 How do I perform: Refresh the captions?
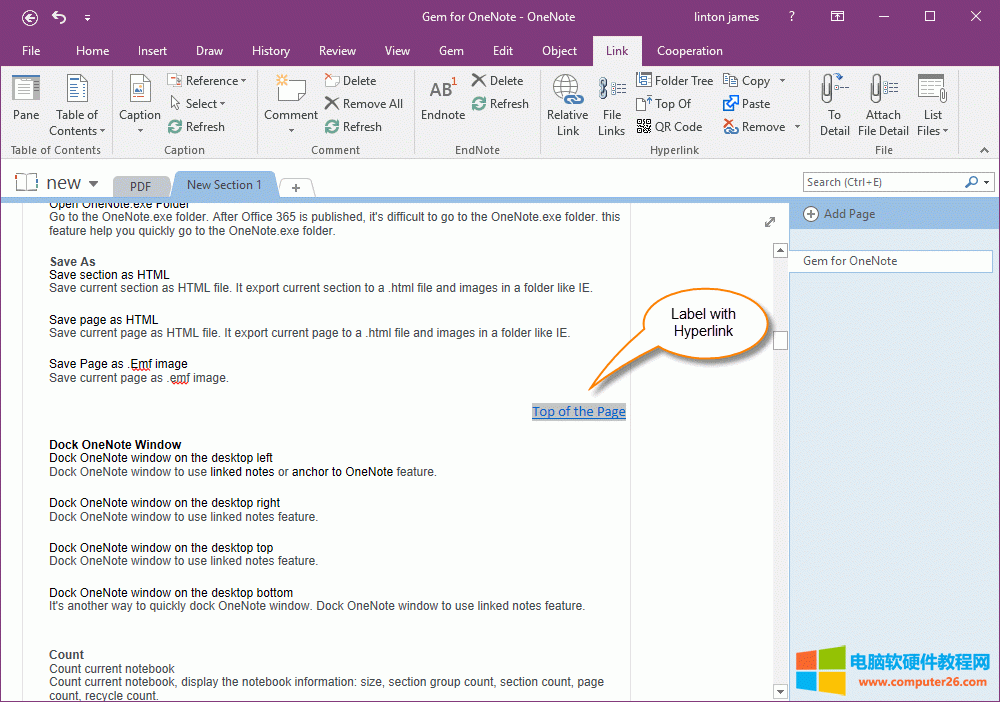click(x=196, y=127)
